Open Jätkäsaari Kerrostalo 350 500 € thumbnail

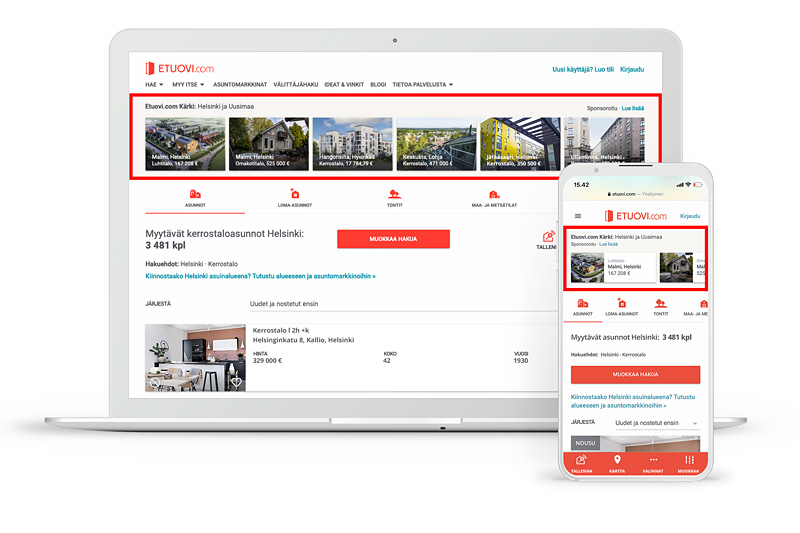click(x=520, y=144)
